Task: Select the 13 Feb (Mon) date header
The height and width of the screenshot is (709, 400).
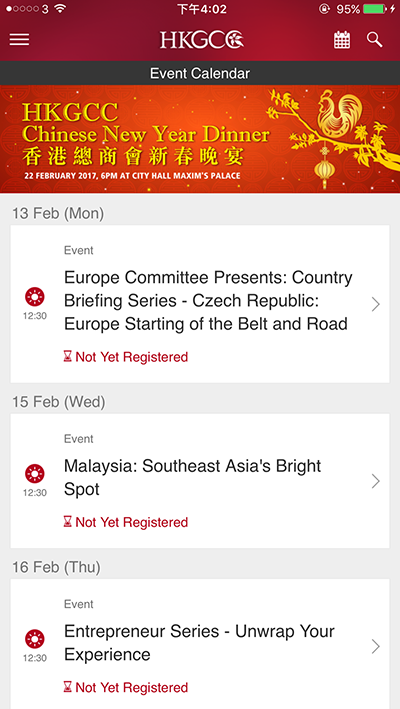Action: 58,213
